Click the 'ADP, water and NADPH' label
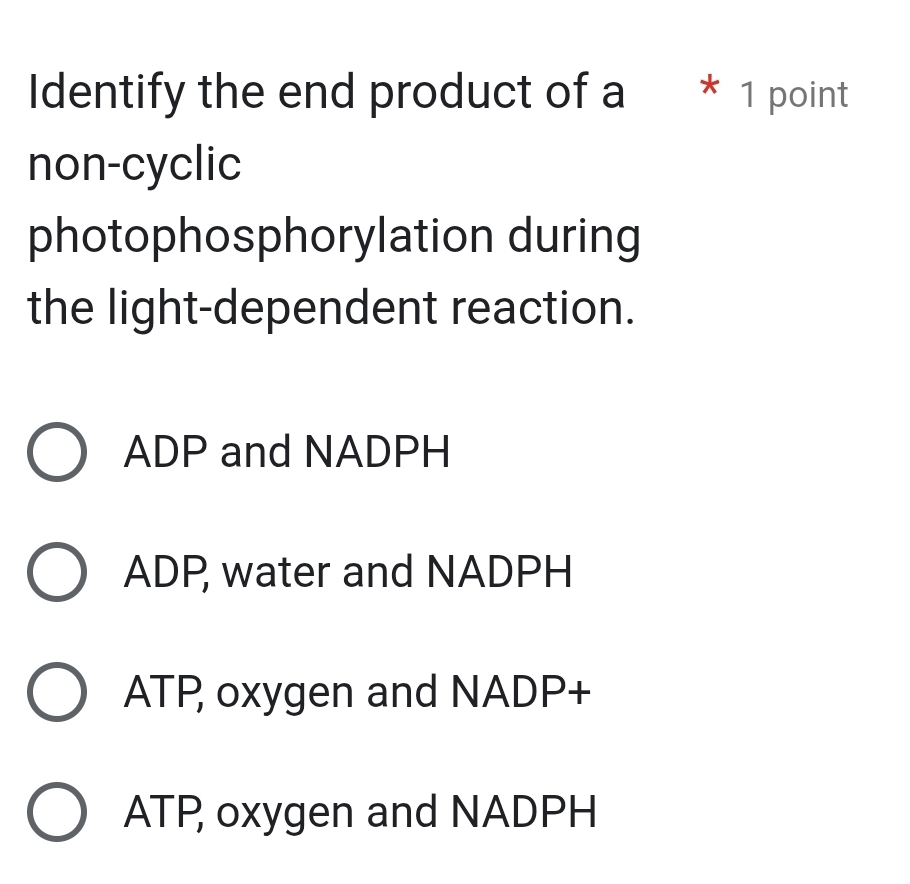Screen dimensions: 910x884 [x=348, y=573]
